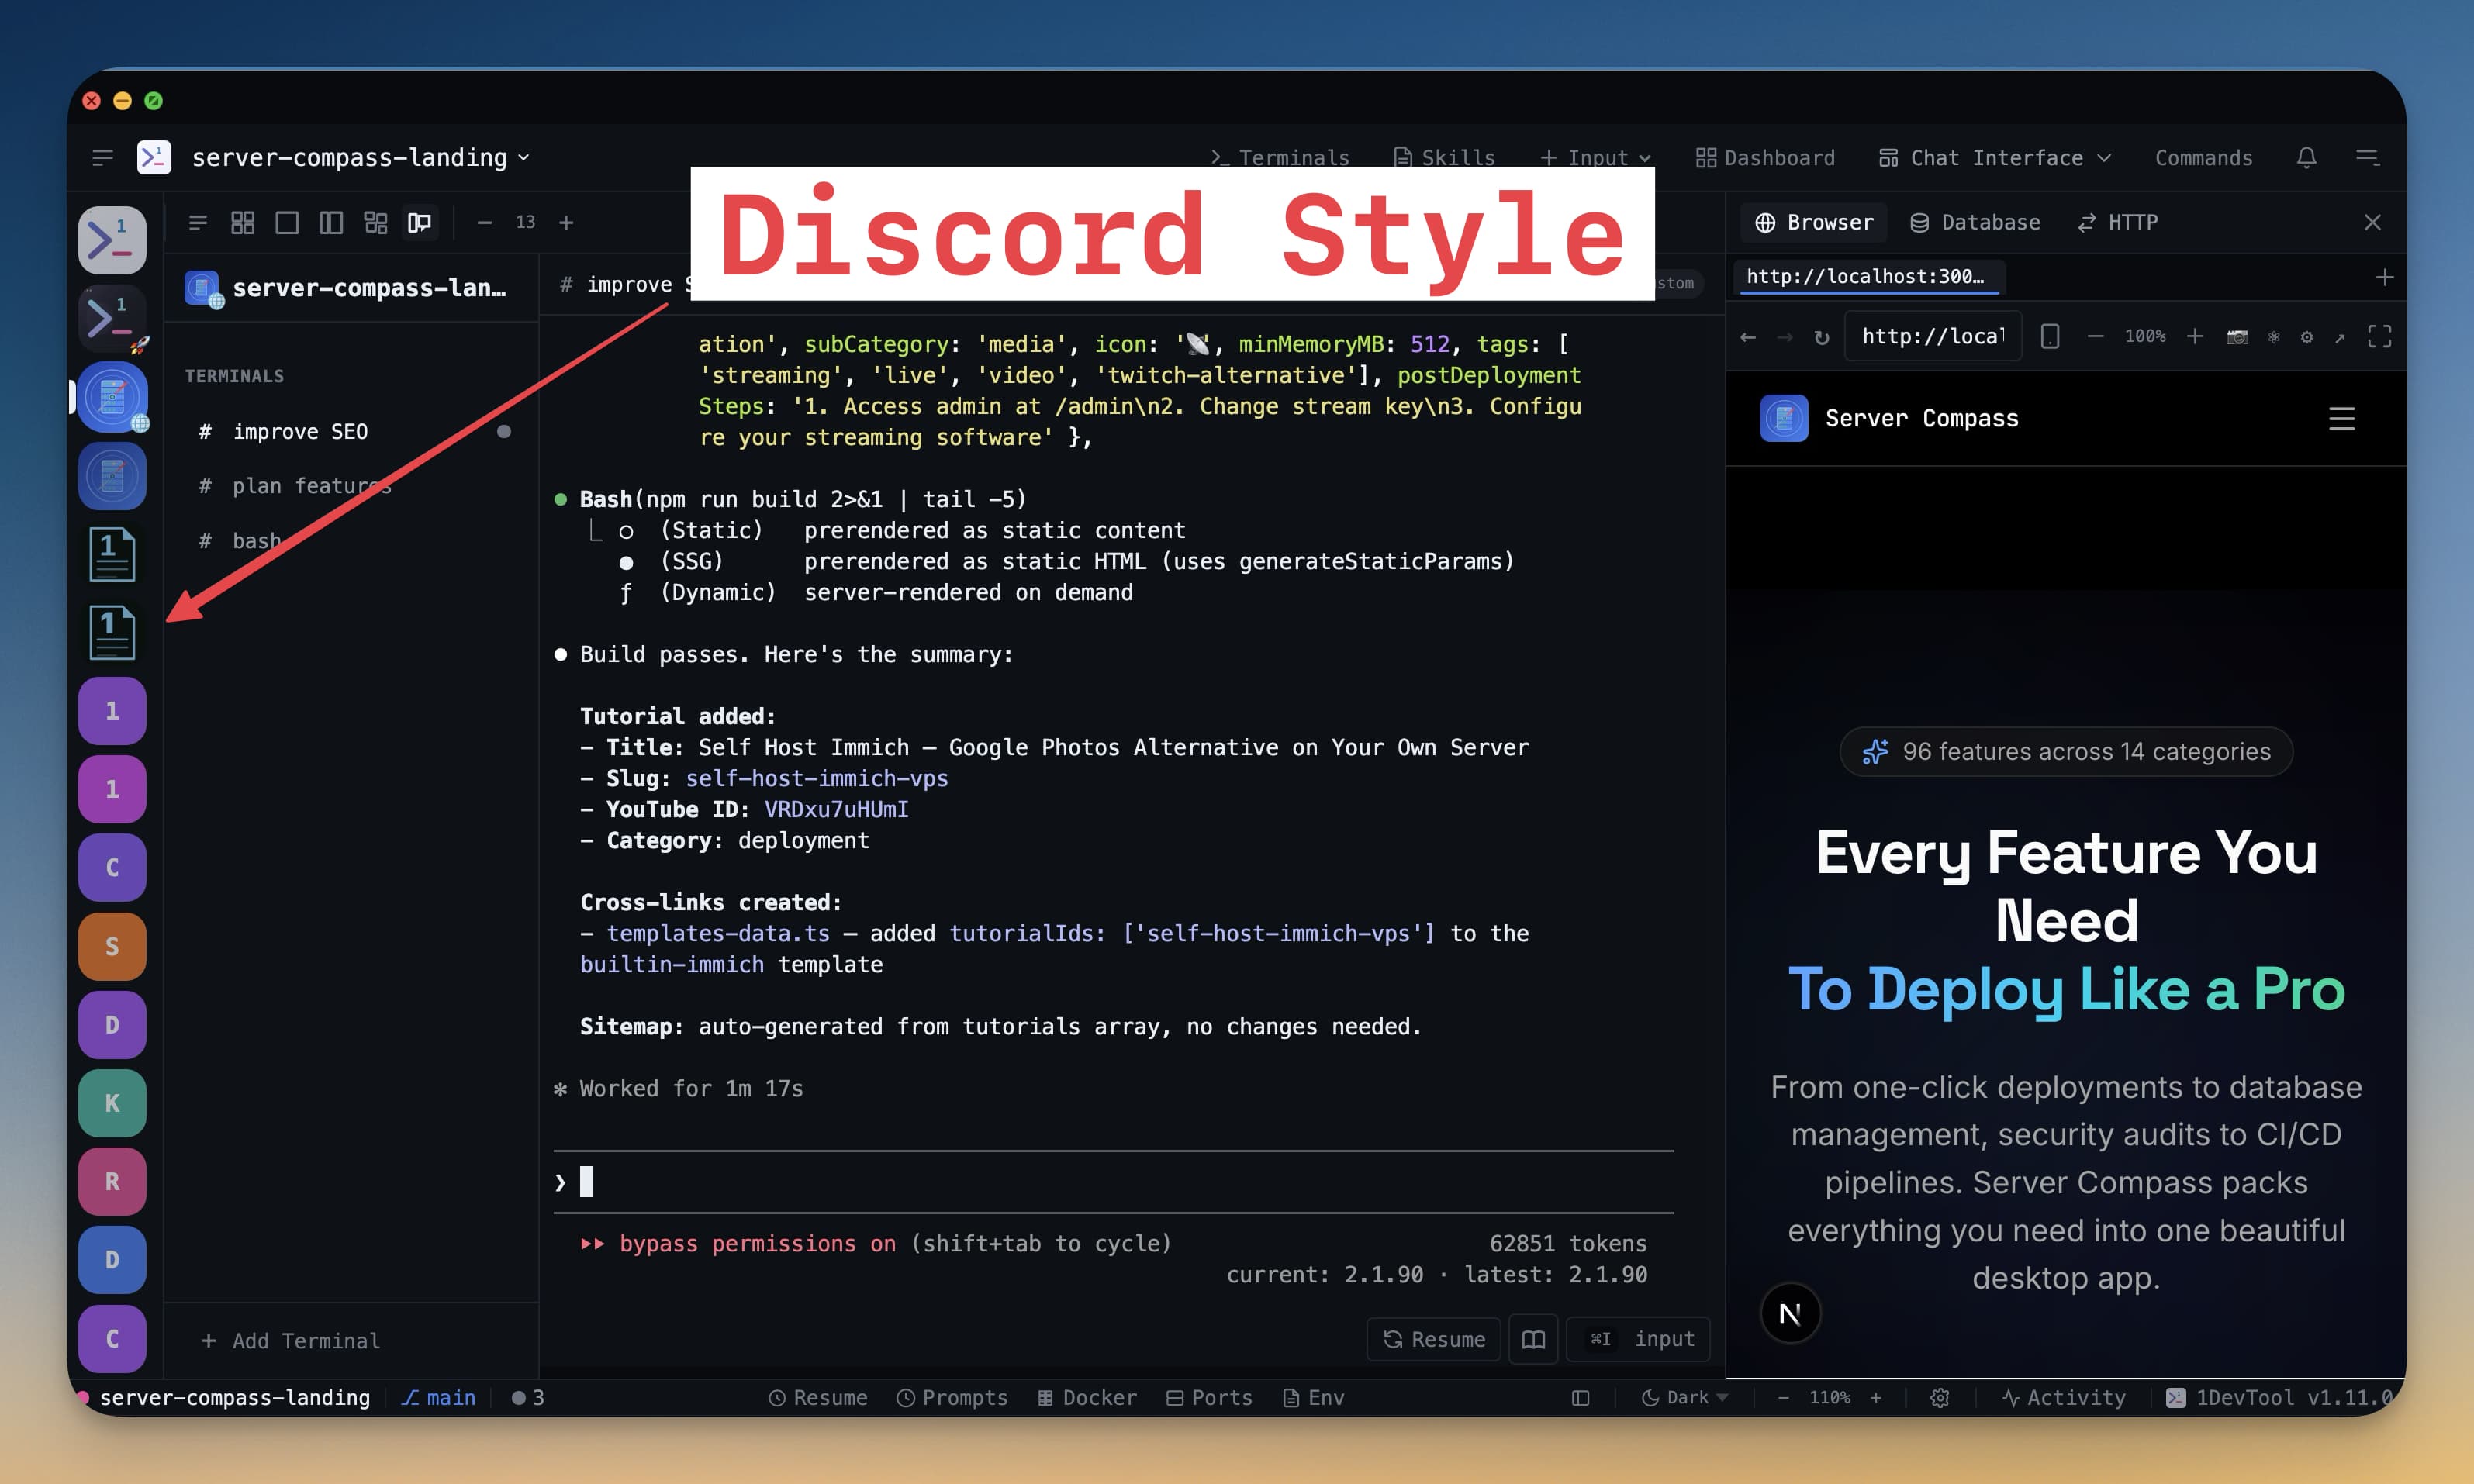Switch to the single-pane terminal layout
Screen dimensions: 2474x1484
pos(287,222)
